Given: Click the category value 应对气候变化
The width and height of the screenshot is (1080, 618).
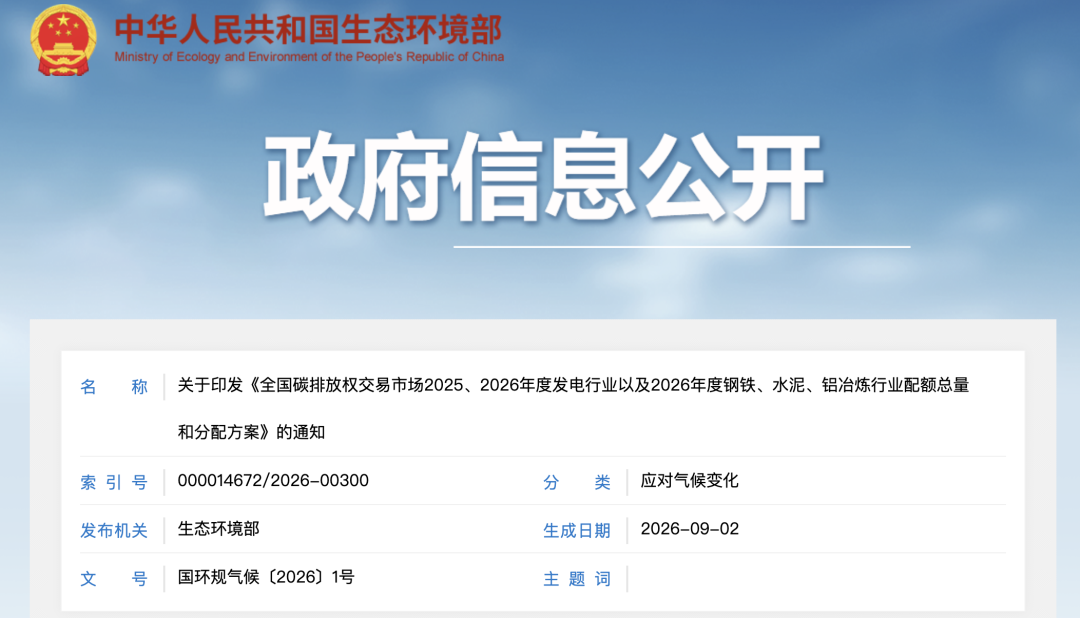Looking at the screenshot, I should [689, 480].
